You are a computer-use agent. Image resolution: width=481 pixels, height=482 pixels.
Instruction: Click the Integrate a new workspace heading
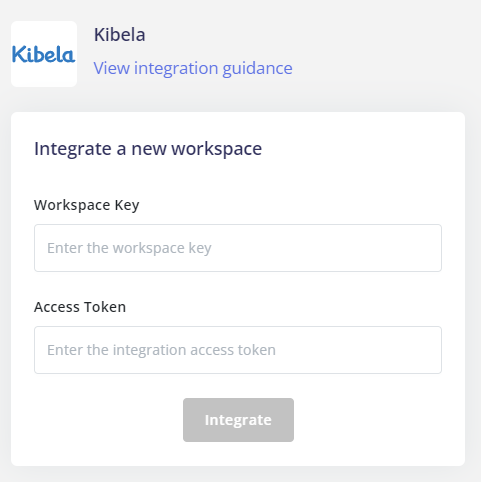148,149
